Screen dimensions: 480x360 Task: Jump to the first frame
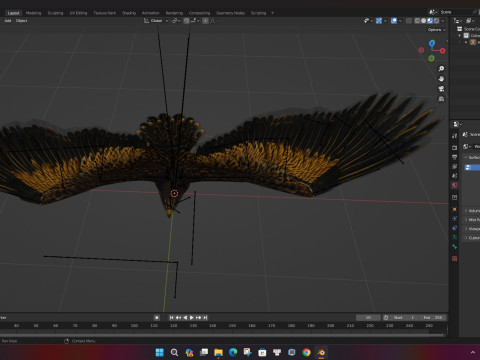[x=171, y=318]
